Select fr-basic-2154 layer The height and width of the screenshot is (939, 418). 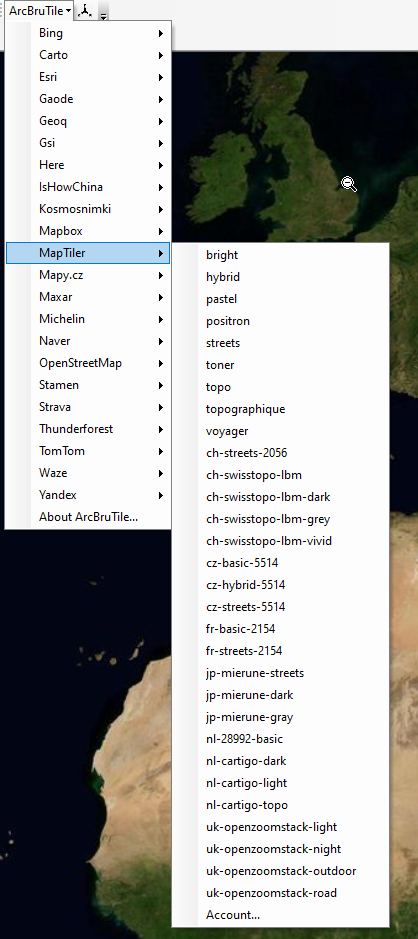[x=280, y=629]
